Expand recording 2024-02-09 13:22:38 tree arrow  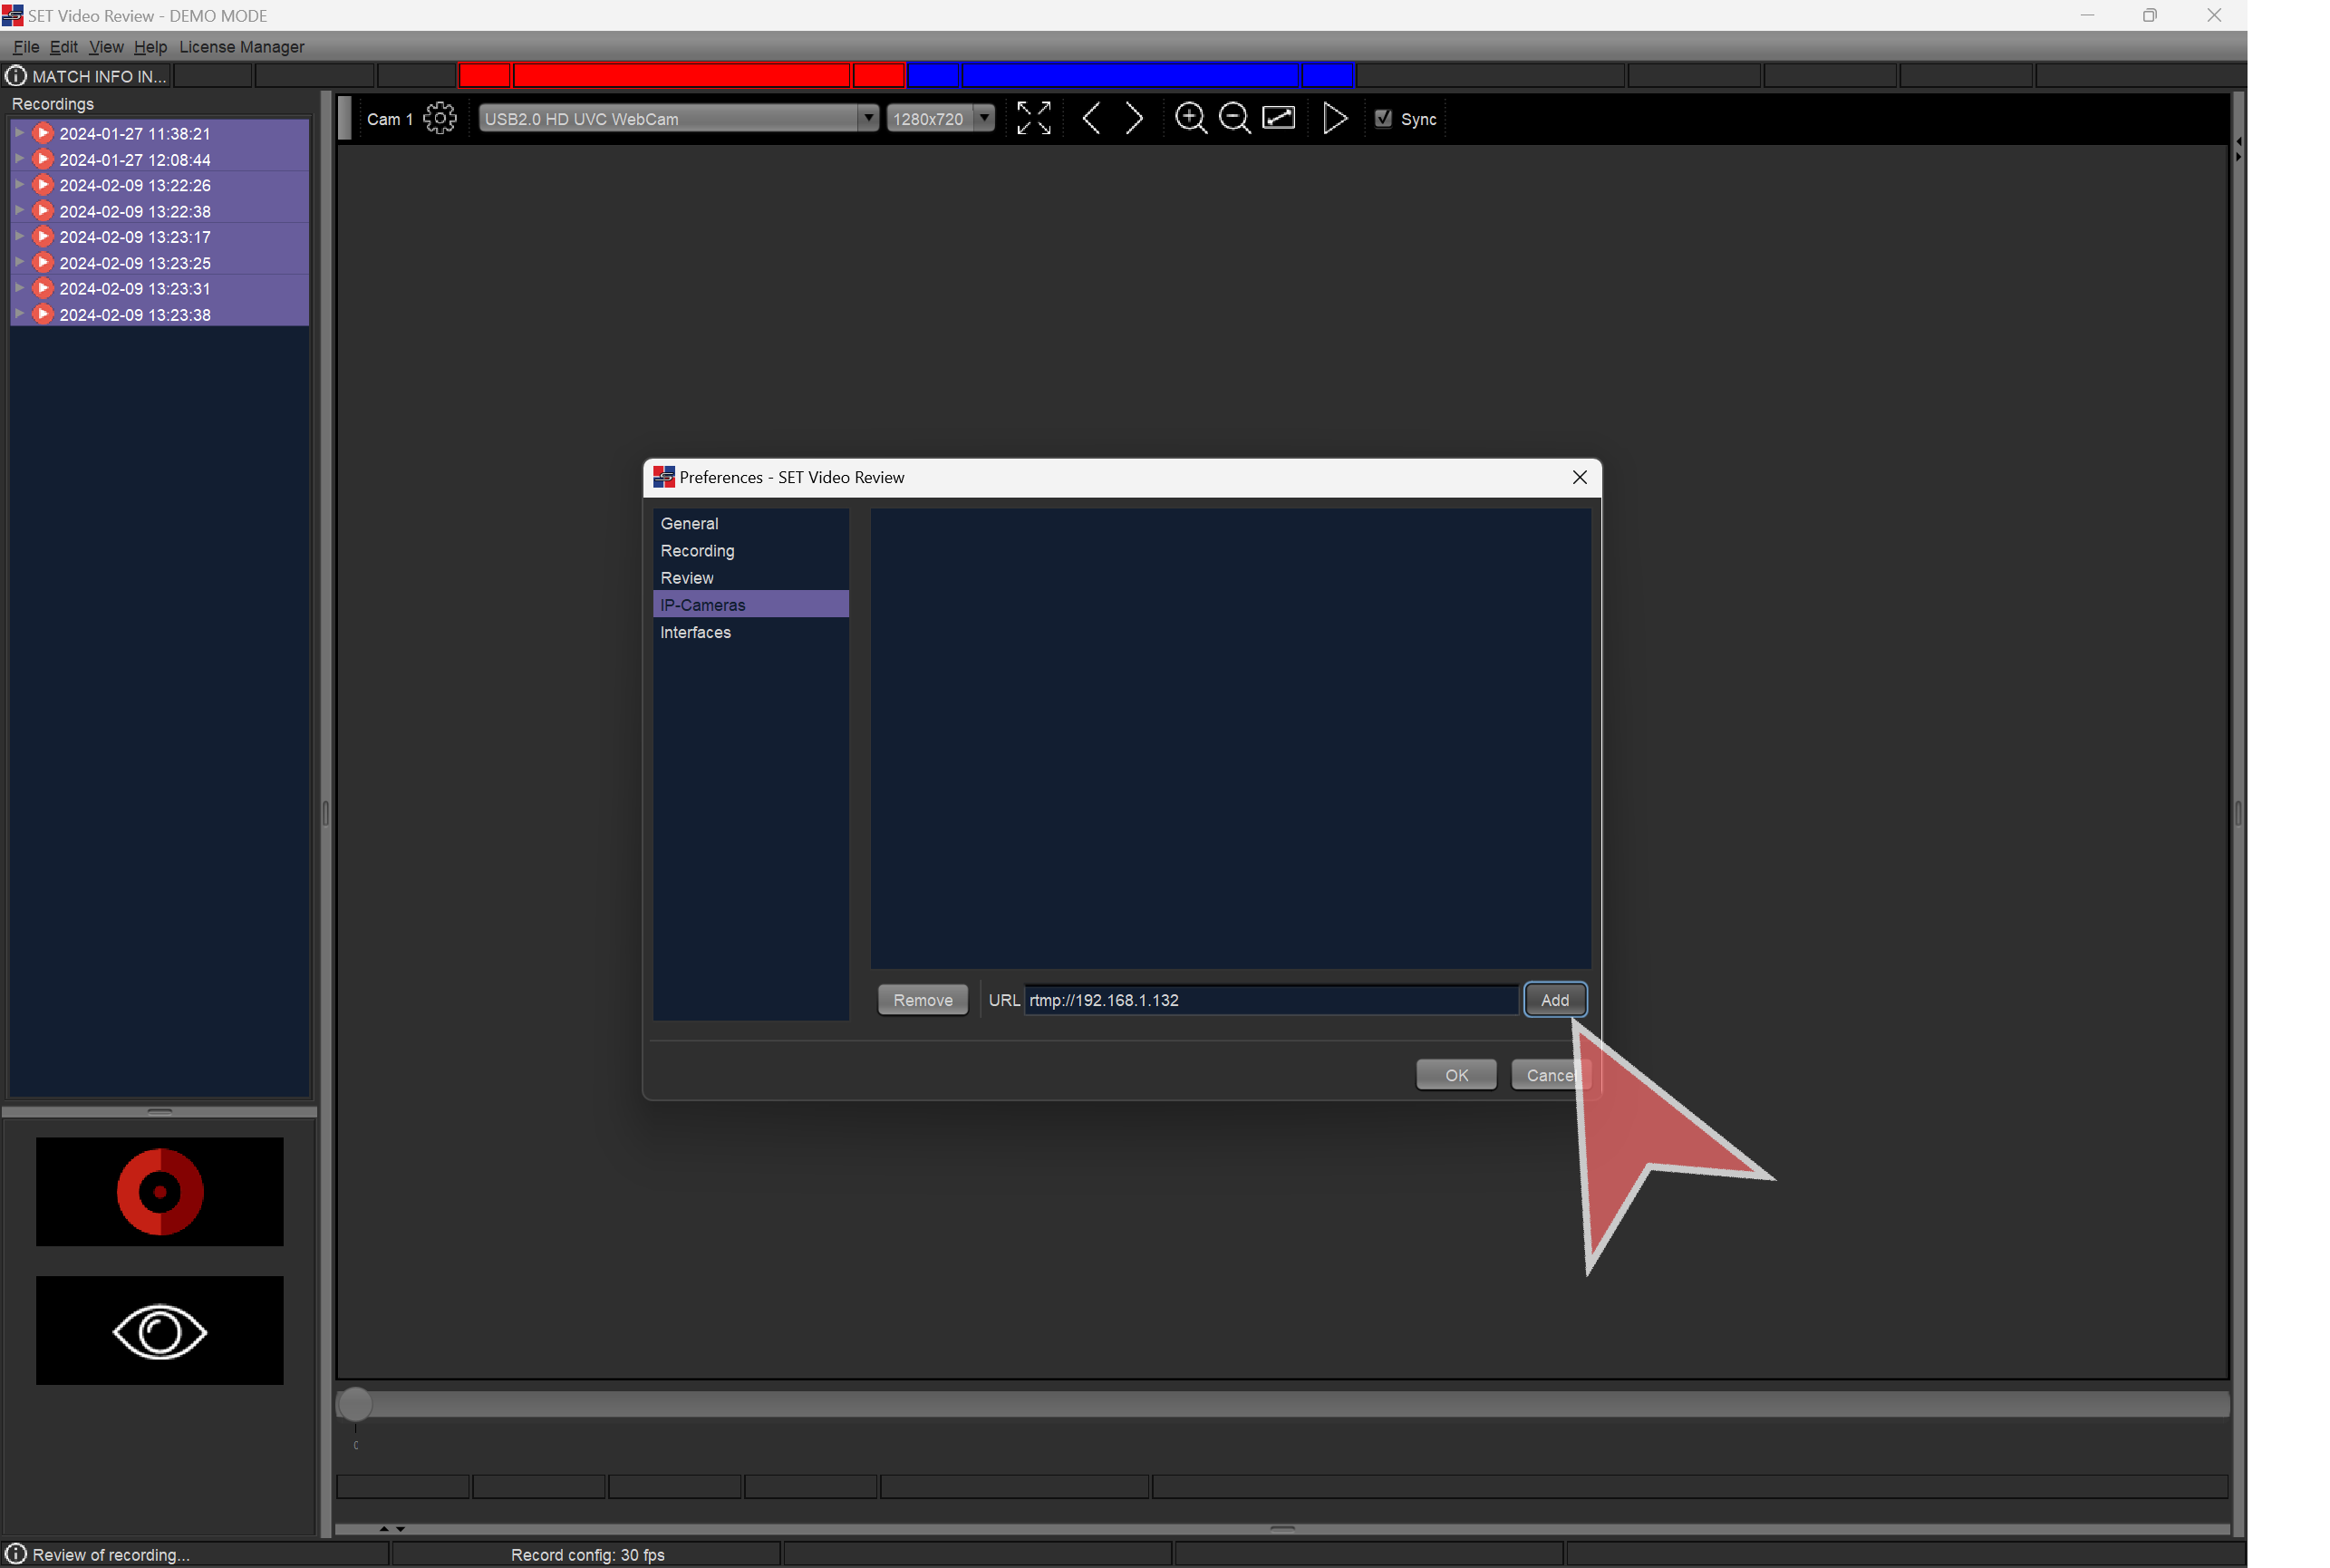point(19,210)
